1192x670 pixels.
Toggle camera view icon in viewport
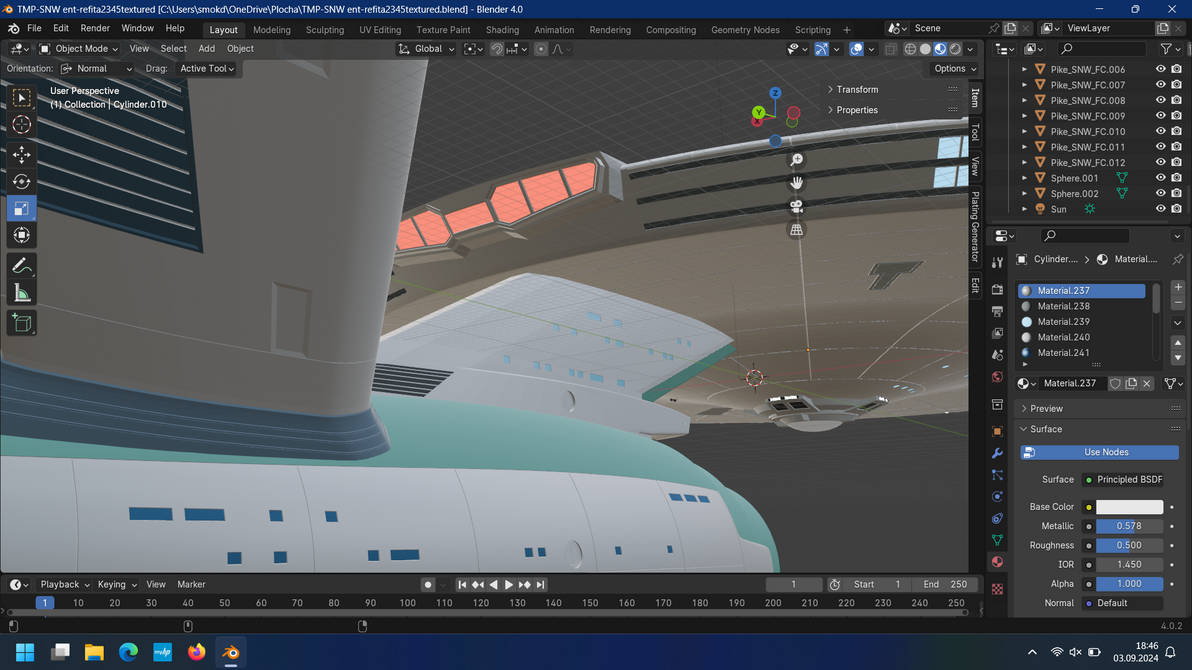tap(796, 206)
